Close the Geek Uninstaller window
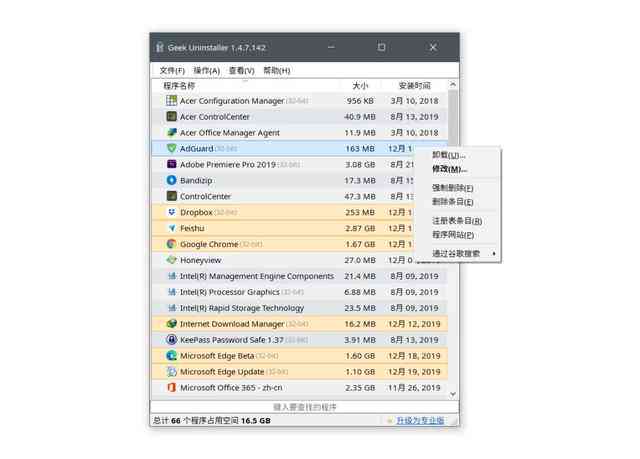 (x=433, y=47)
